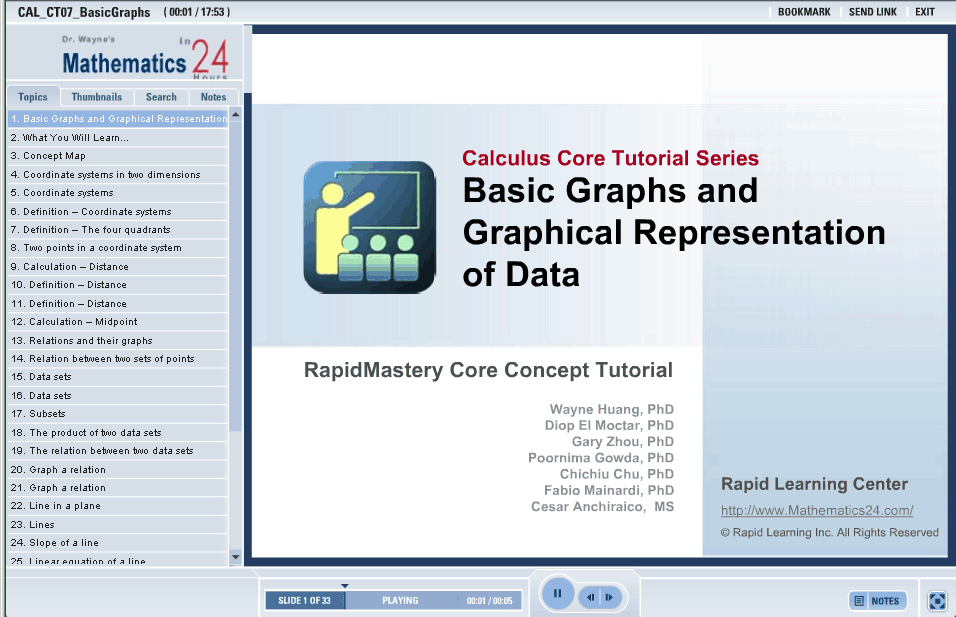The width and height of the screenshot is (956, 617).
Task: Click the BOOKMARK button
Action: click(x=804, y=12)
